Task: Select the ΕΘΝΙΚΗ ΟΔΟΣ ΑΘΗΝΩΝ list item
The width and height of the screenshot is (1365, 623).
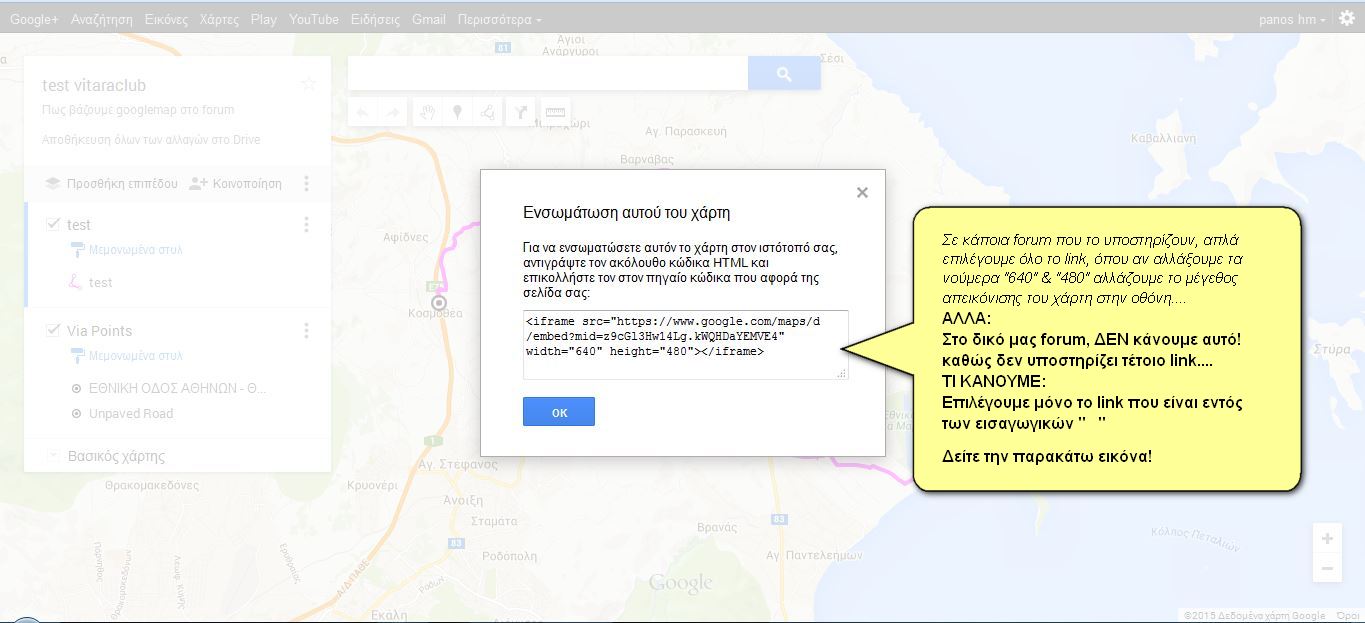Action: 177,388
